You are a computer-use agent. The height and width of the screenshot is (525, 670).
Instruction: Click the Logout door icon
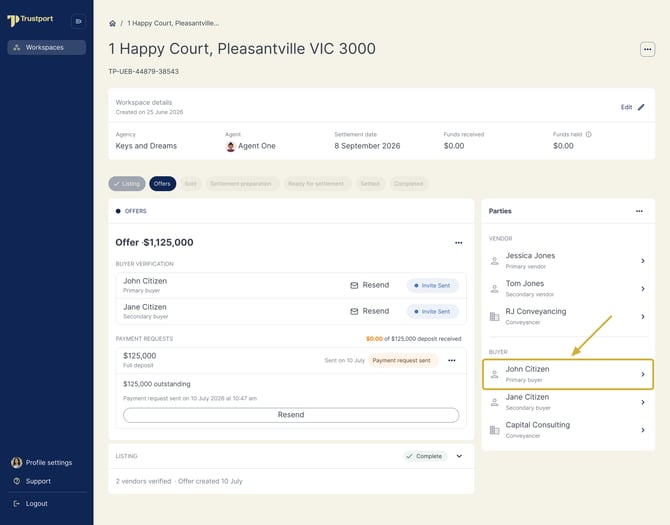tap(17, 504)
